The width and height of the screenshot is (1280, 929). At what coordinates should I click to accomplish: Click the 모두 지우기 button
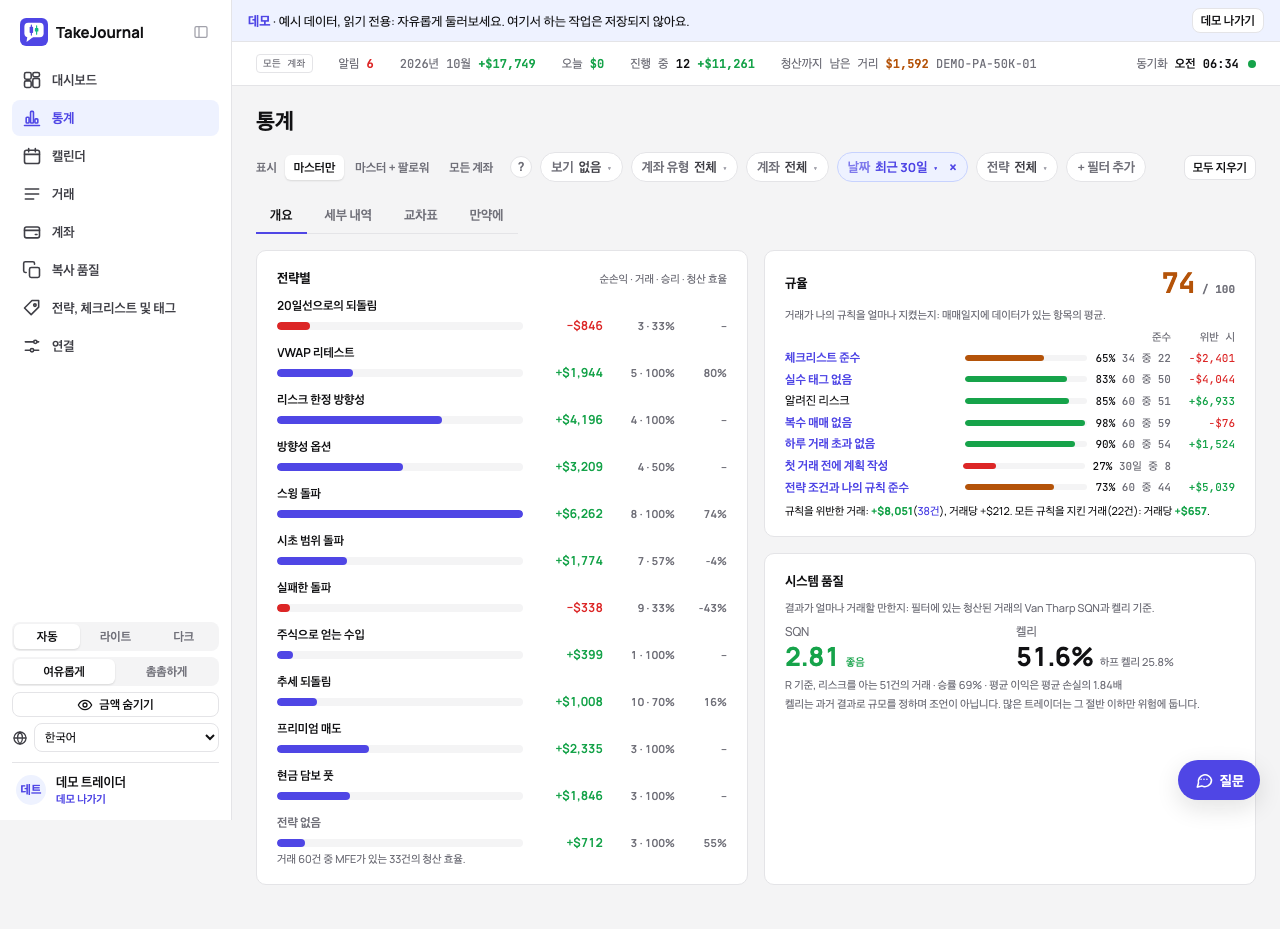tap(1219, 167)
